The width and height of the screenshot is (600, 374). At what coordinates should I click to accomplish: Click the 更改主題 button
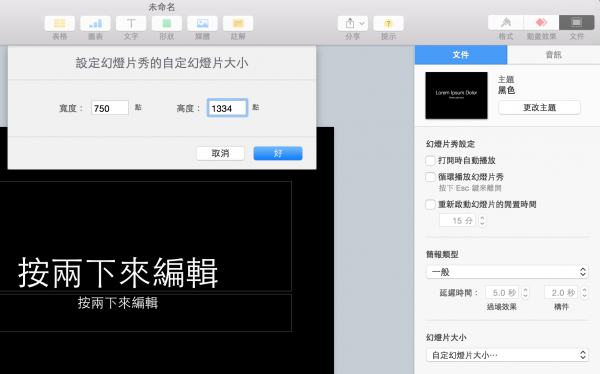(x=540, y=108)
